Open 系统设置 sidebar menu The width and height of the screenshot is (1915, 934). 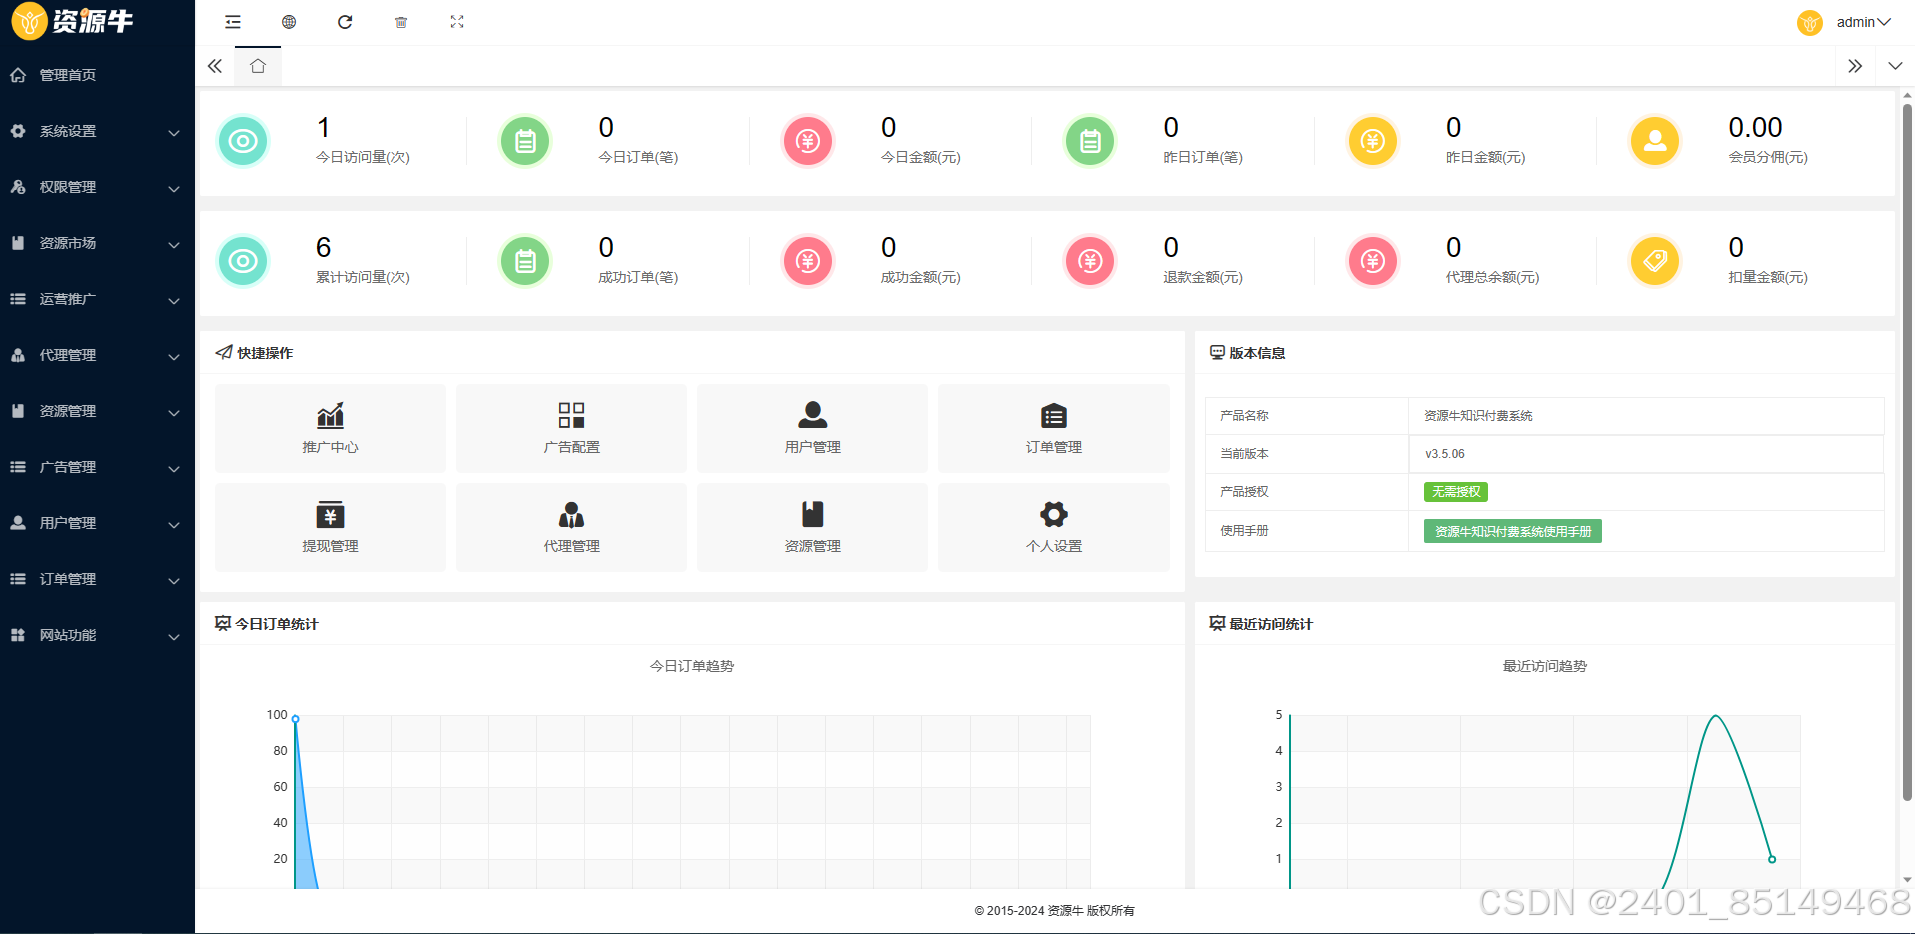tap(97, 131)
